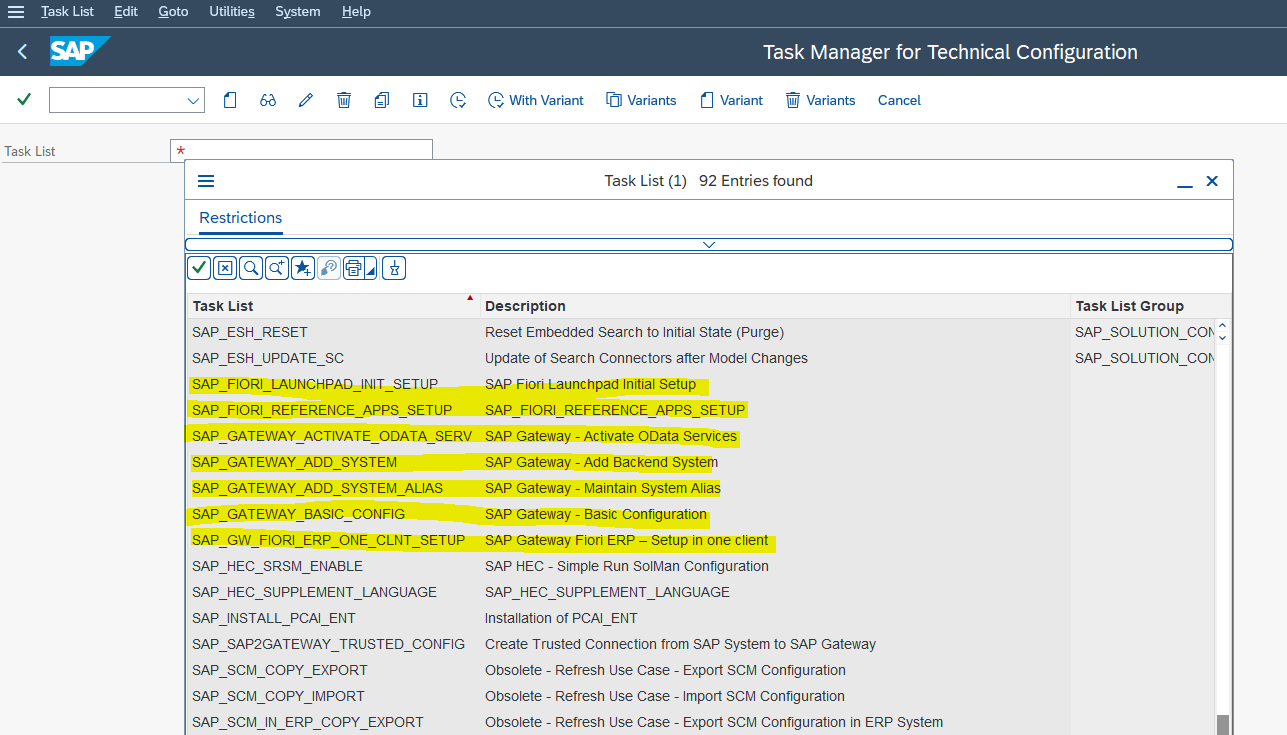Screen dimensions: 1287x735
Task: Select SAP_GATEWAY_ACTIVATE_ODATA_SERV entry
Action: point(332,436)
